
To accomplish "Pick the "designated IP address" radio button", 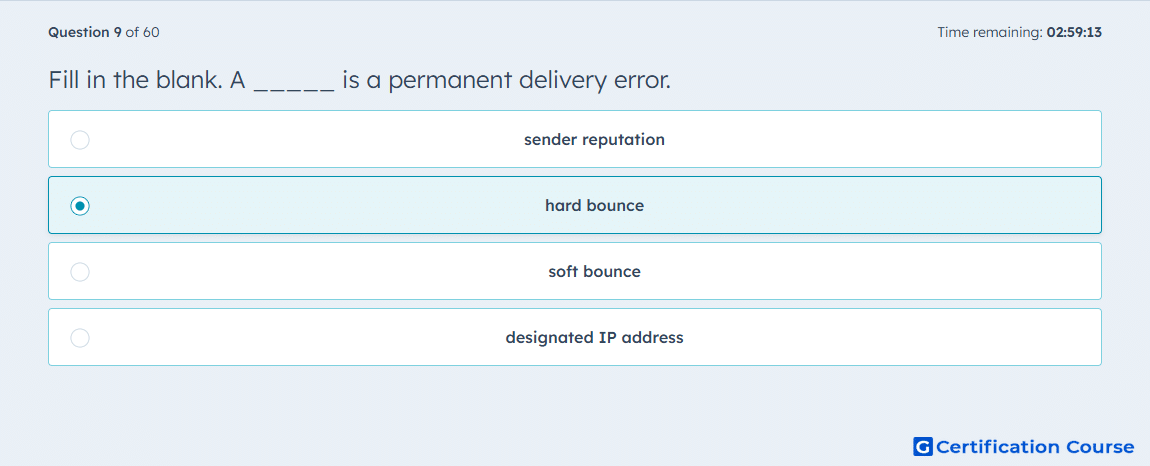I will point(80,338).
